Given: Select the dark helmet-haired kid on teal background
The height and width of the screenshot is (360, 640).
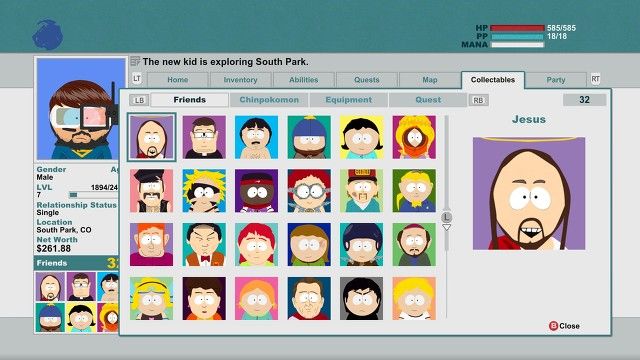Looking at the screenshot, I should coord(362,244).
